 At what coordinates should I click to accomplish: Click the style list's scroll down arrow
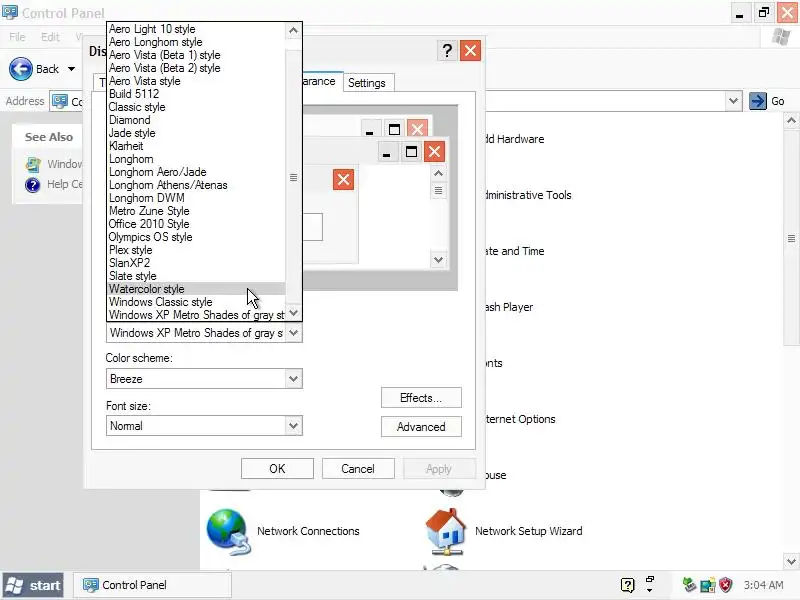click(x=293, y=313)
